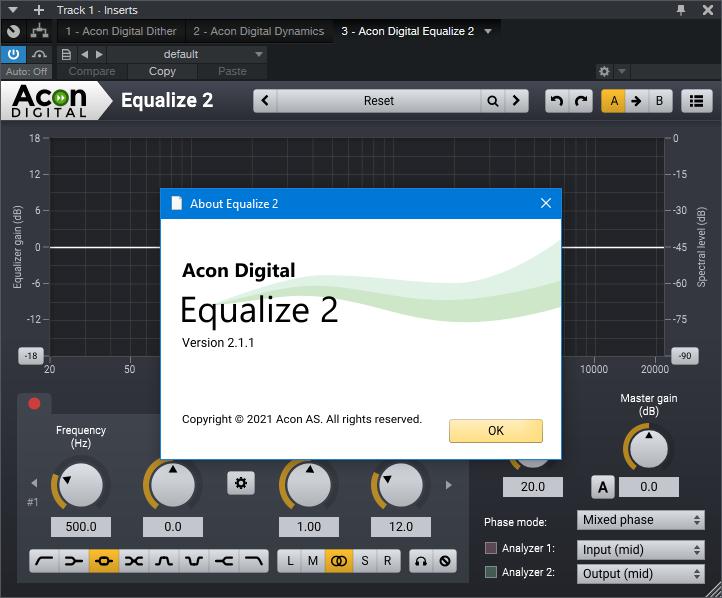722x598 pixels.
Task: Click the -18 gain range button
Action: (x=31, y=356)
